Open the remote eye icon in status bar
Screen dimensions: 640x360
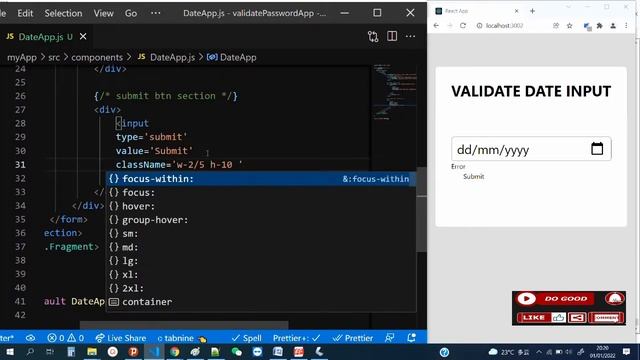click(30, 338)
